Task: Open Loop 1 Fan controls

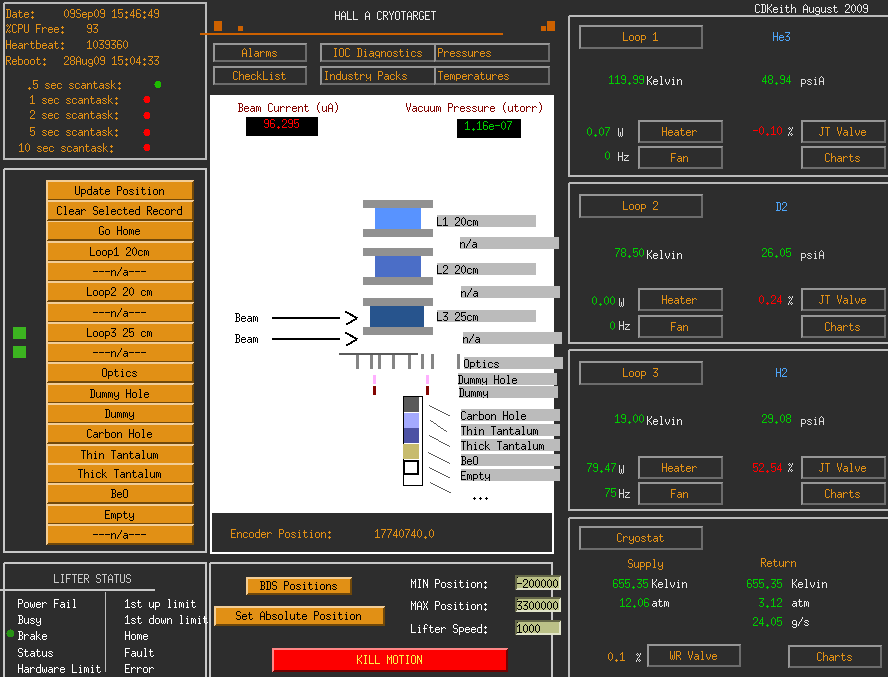Action: coord(680,157)
